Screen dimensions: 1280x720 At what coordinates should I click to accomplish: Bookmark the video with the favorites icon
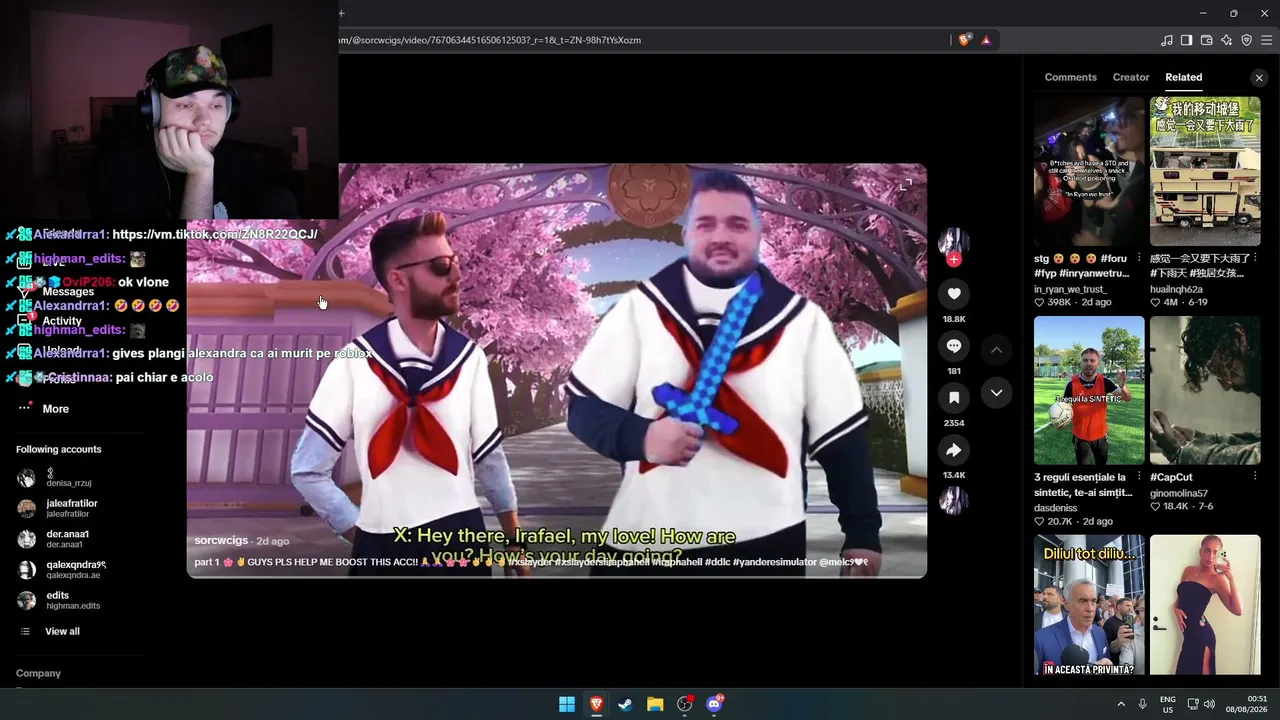point(954,398)
